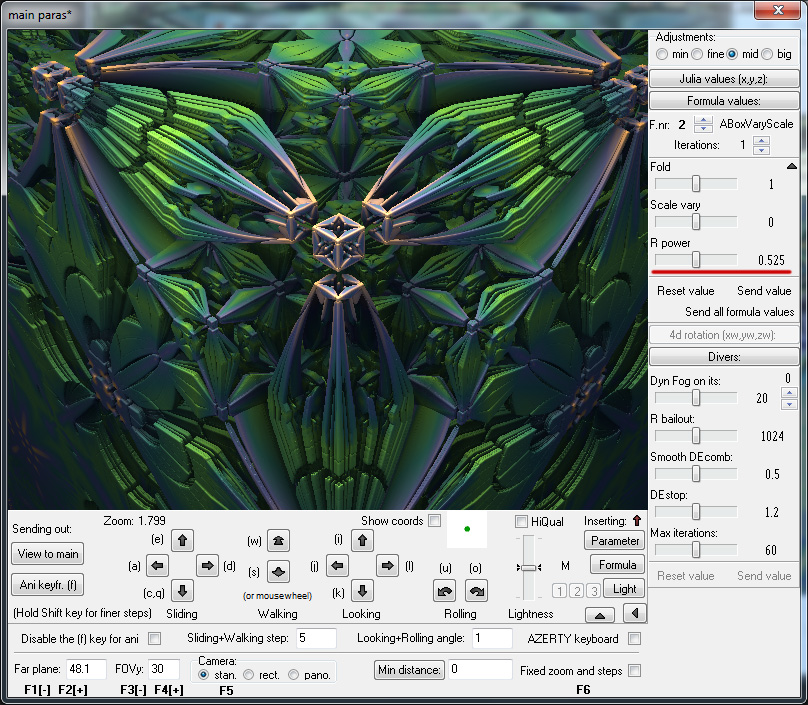Click the R power slider handle
Viewport: 808px width, 705px height.
pos(696,260)
